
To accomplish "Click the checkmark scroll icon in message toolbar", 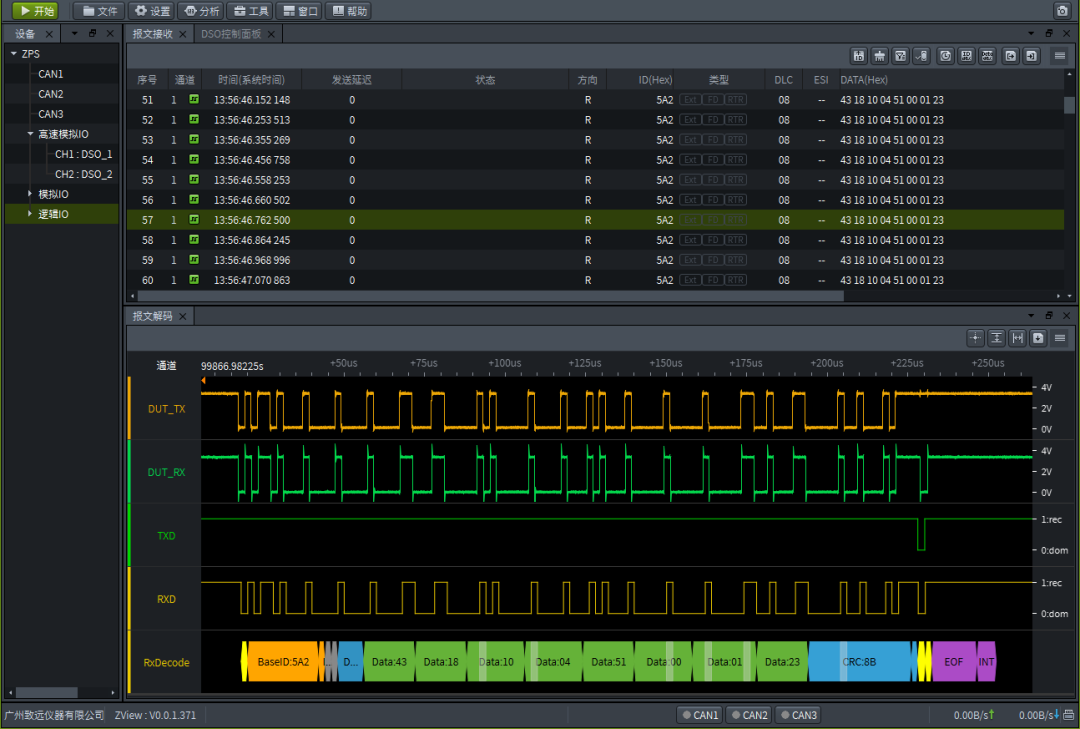I will coord(921,56).
